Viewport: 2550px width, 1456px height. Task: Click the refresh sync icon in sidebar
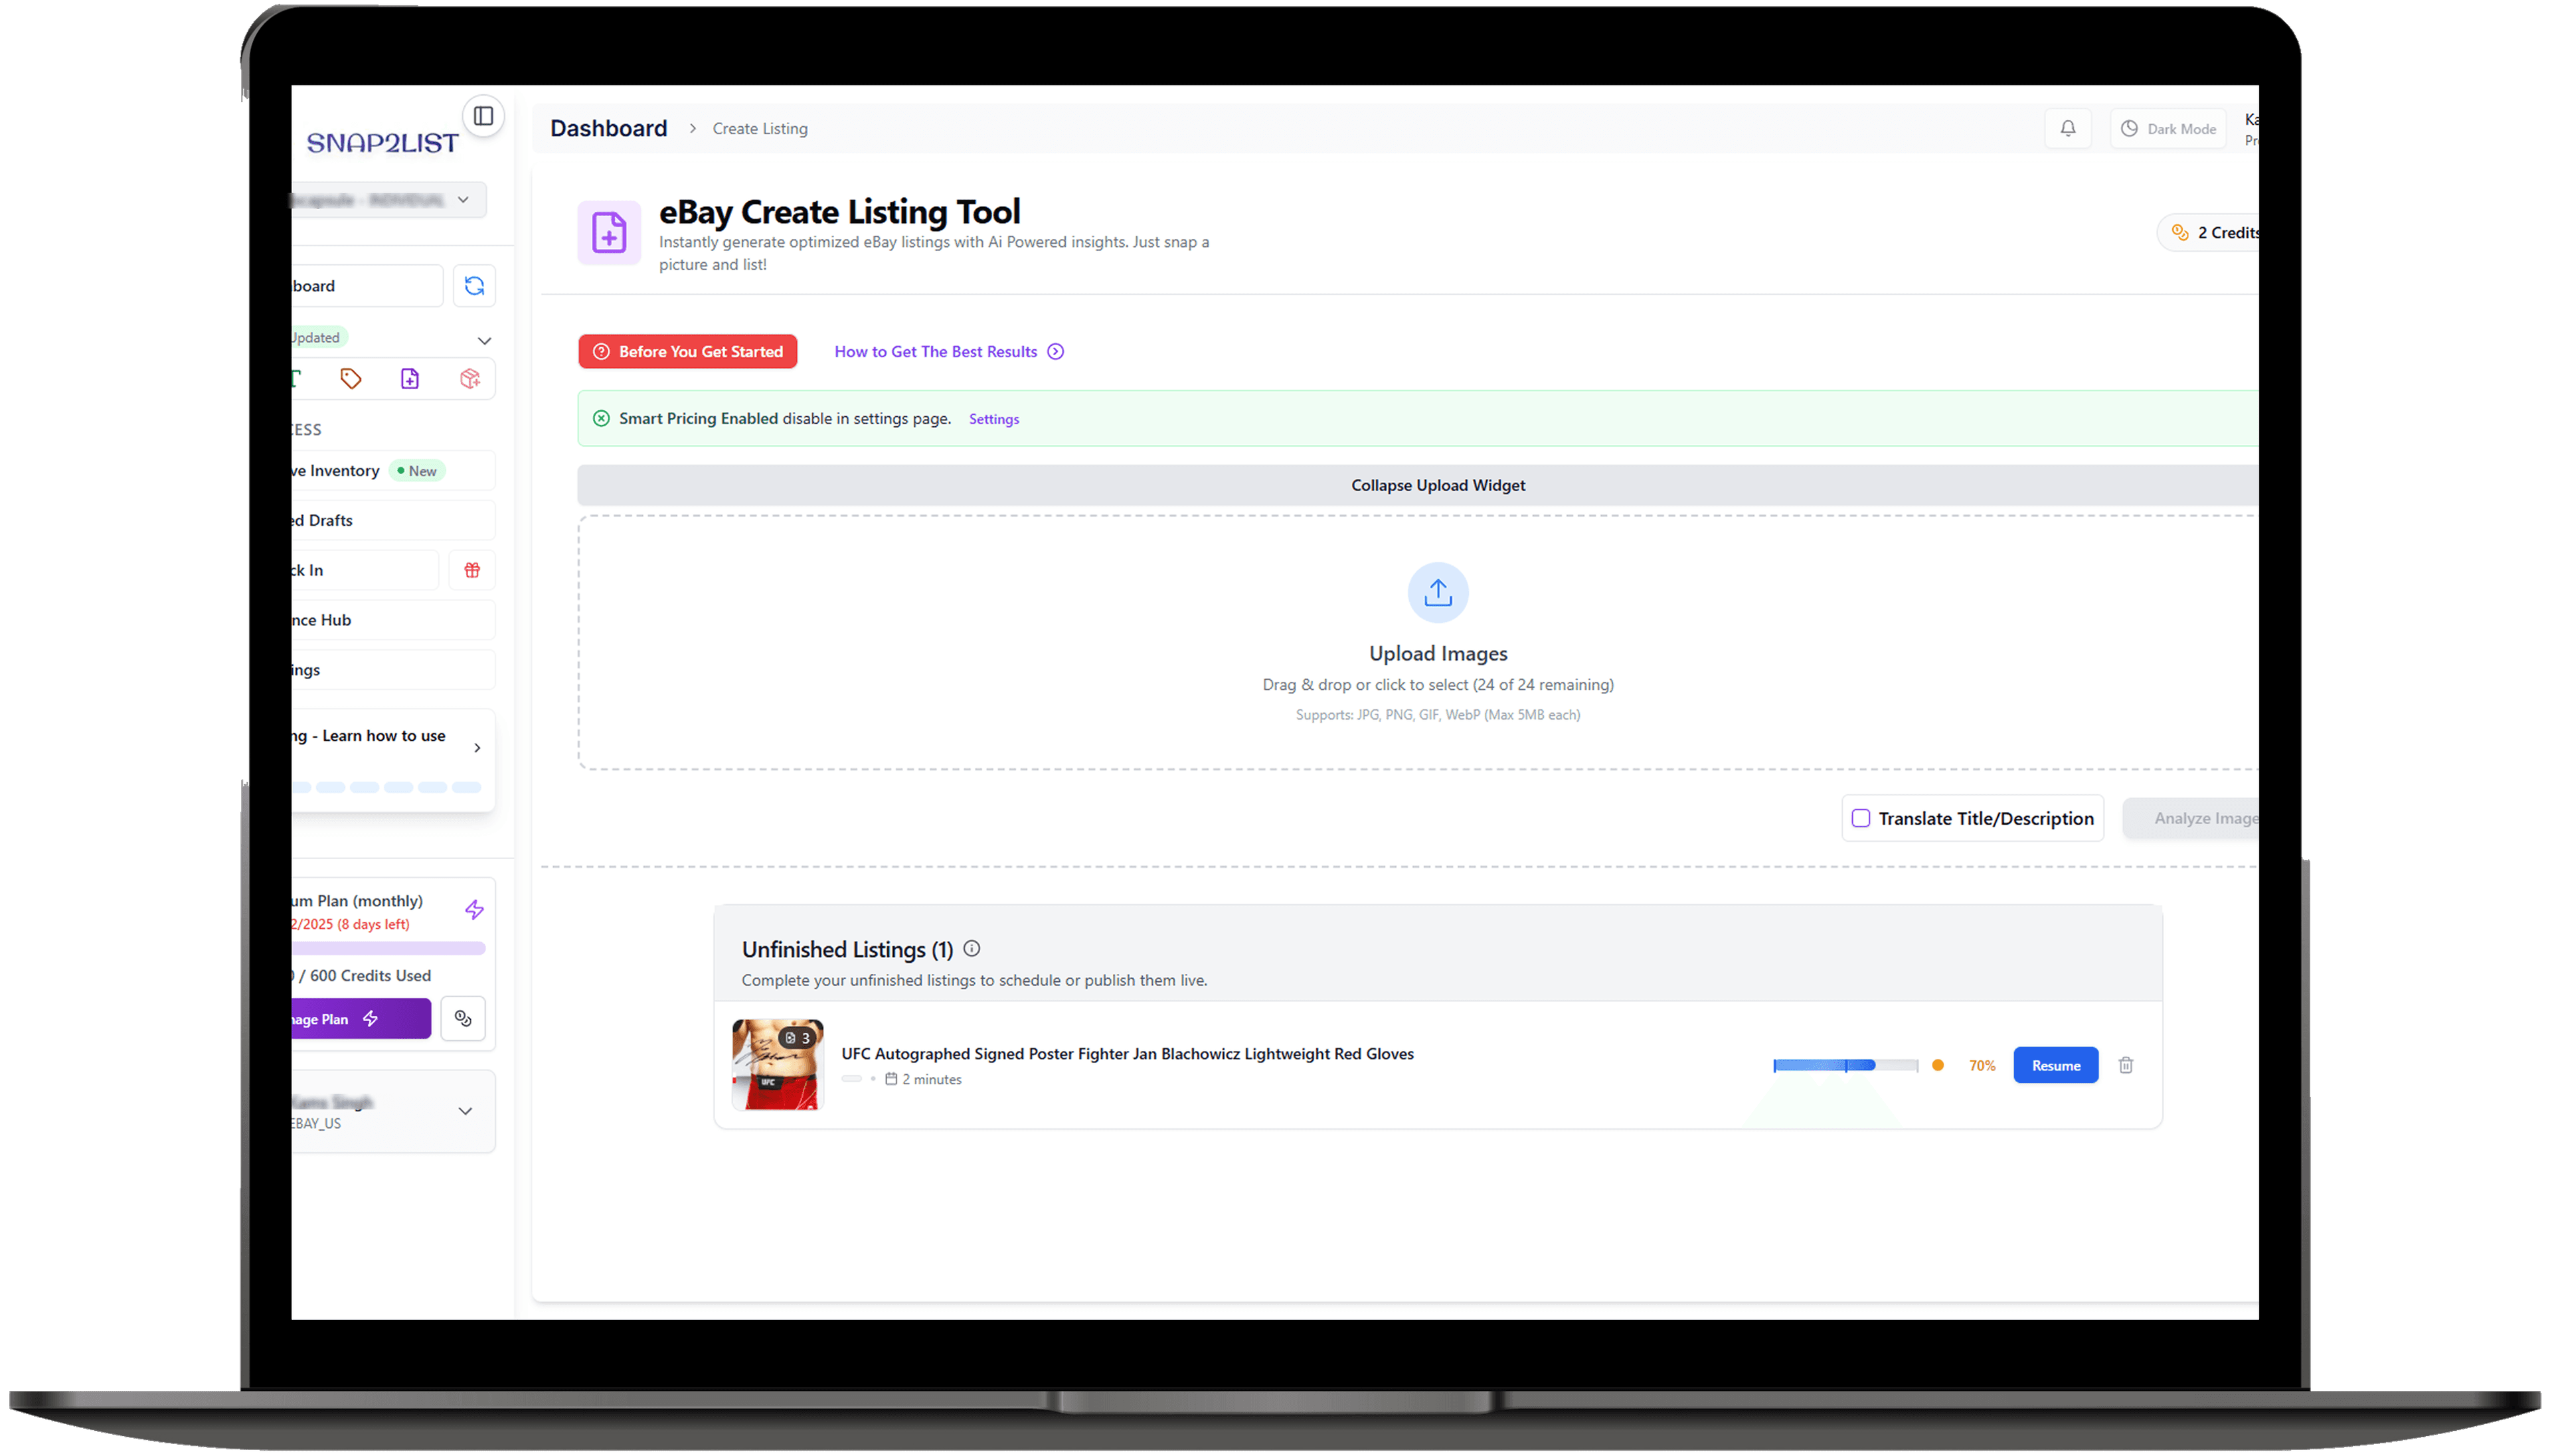click(474, 286)
